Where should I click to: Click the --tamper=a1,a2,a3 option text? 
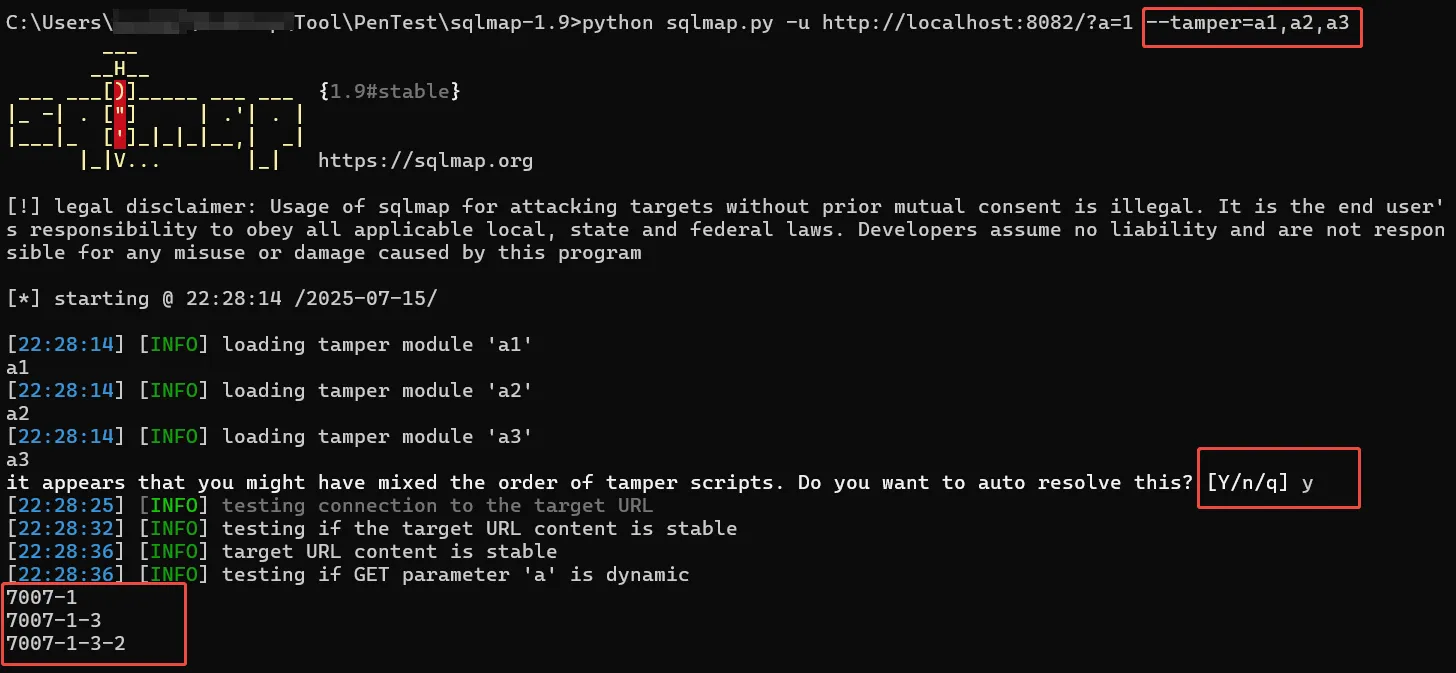1252,23
